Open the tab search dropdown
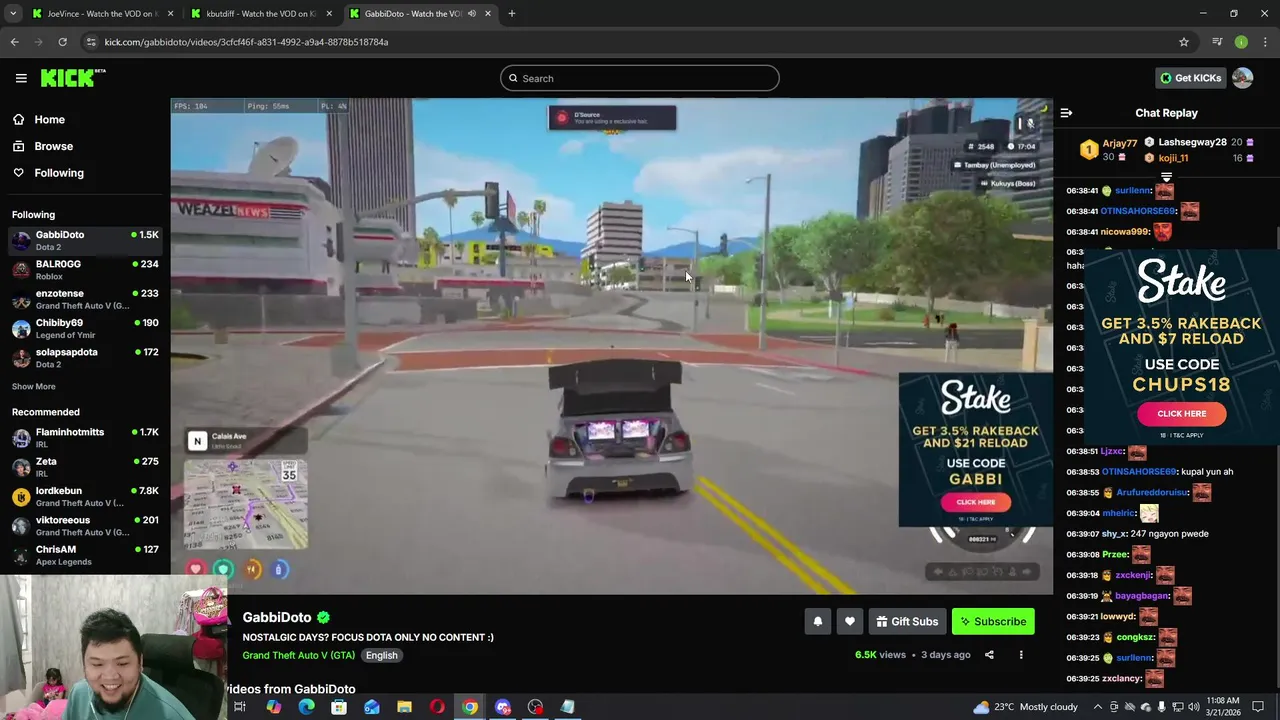The image size is (1280, 720). [12, 14]
